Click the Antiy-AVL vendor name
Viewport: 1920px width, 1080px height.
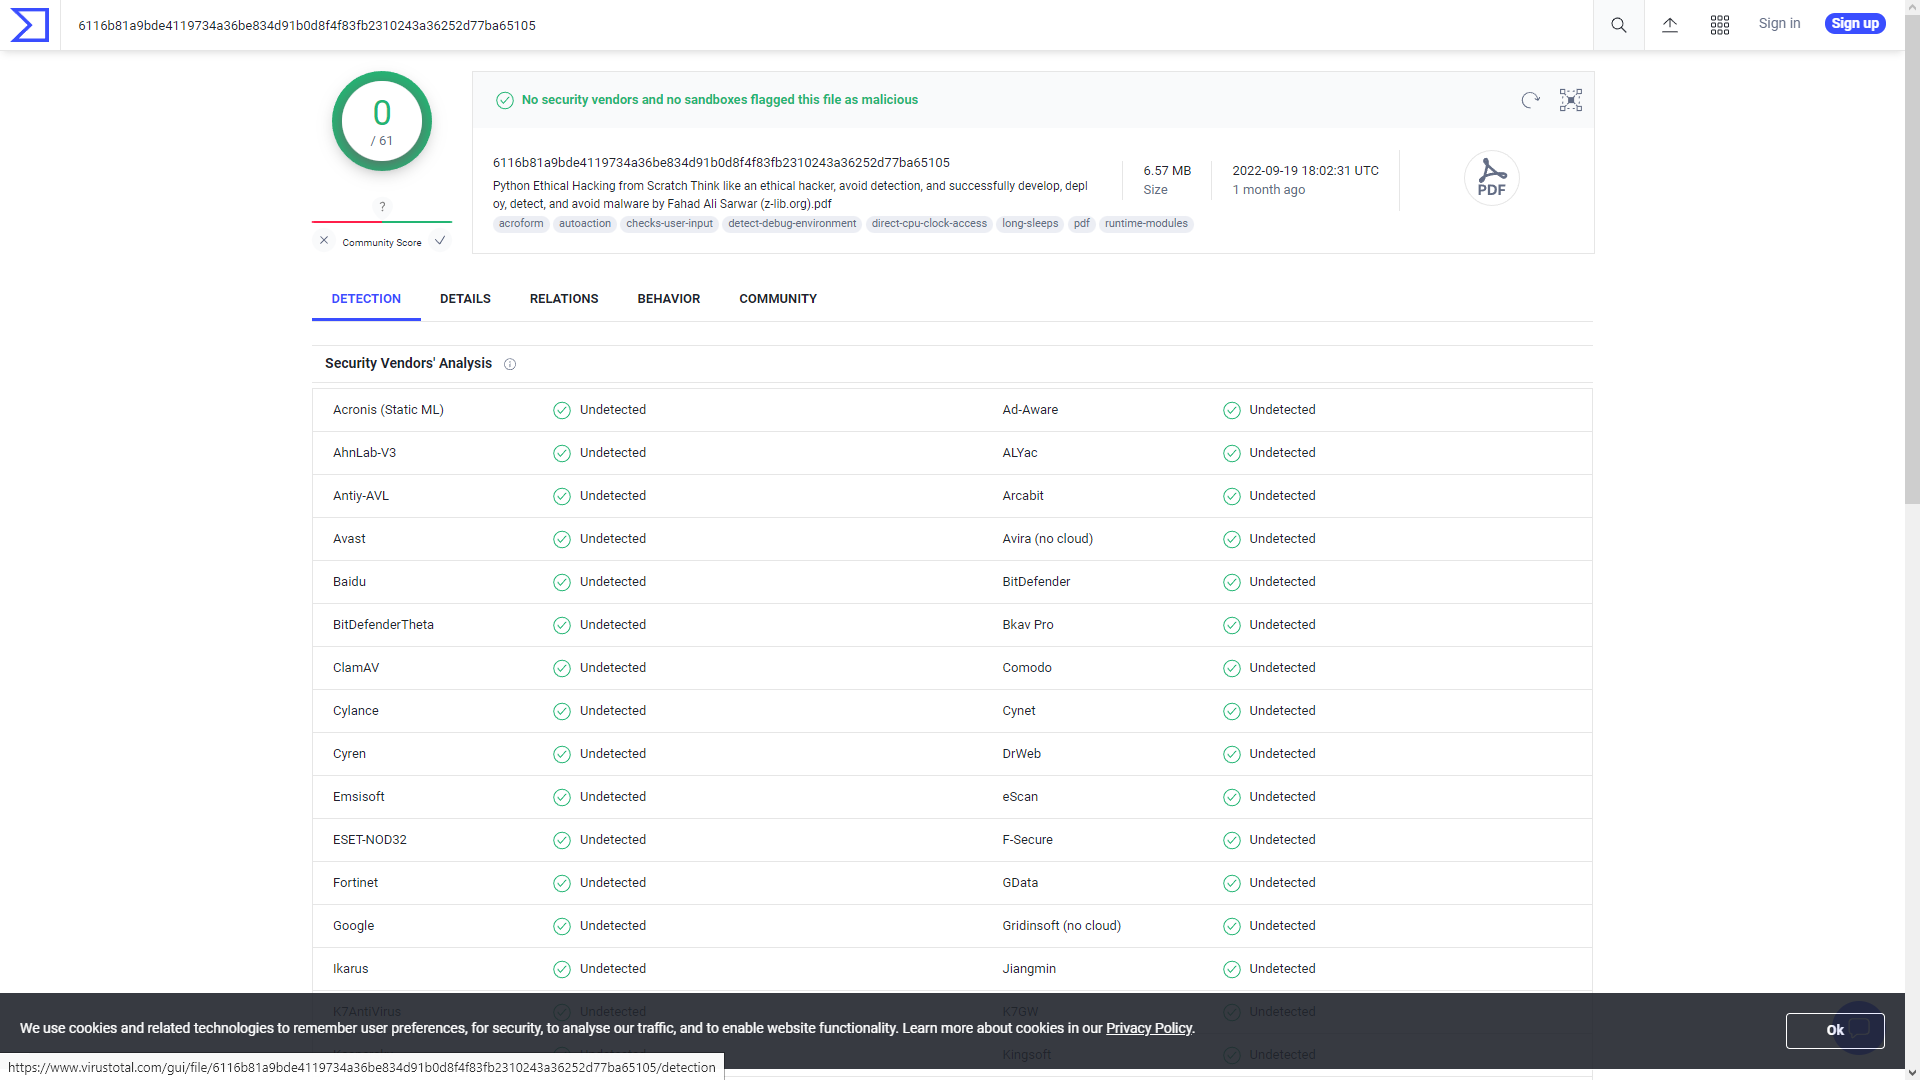tap(361, 496)
